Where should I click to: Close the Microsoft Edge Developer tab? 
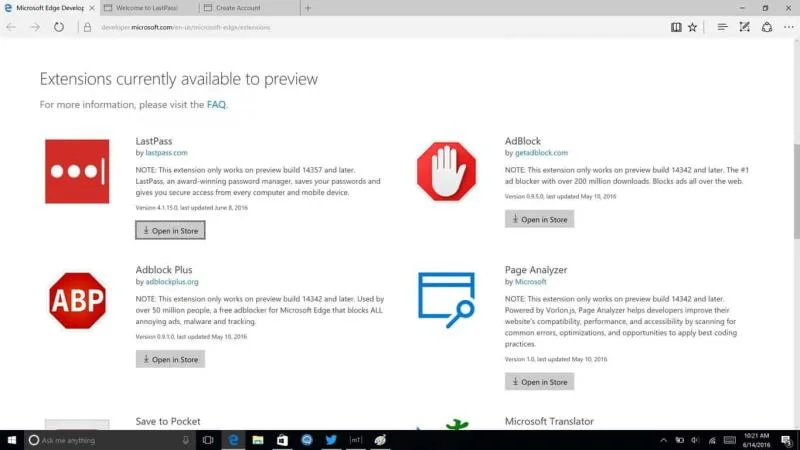(92, 8)
